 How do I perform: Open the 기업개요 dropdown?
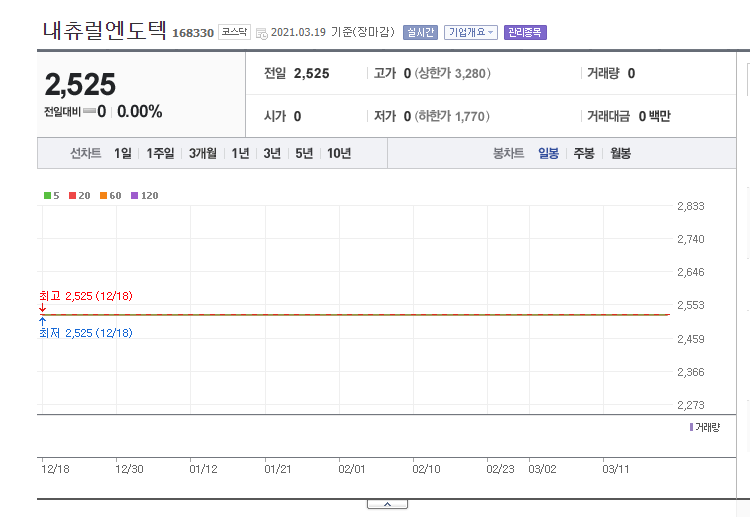coord(471,33)
